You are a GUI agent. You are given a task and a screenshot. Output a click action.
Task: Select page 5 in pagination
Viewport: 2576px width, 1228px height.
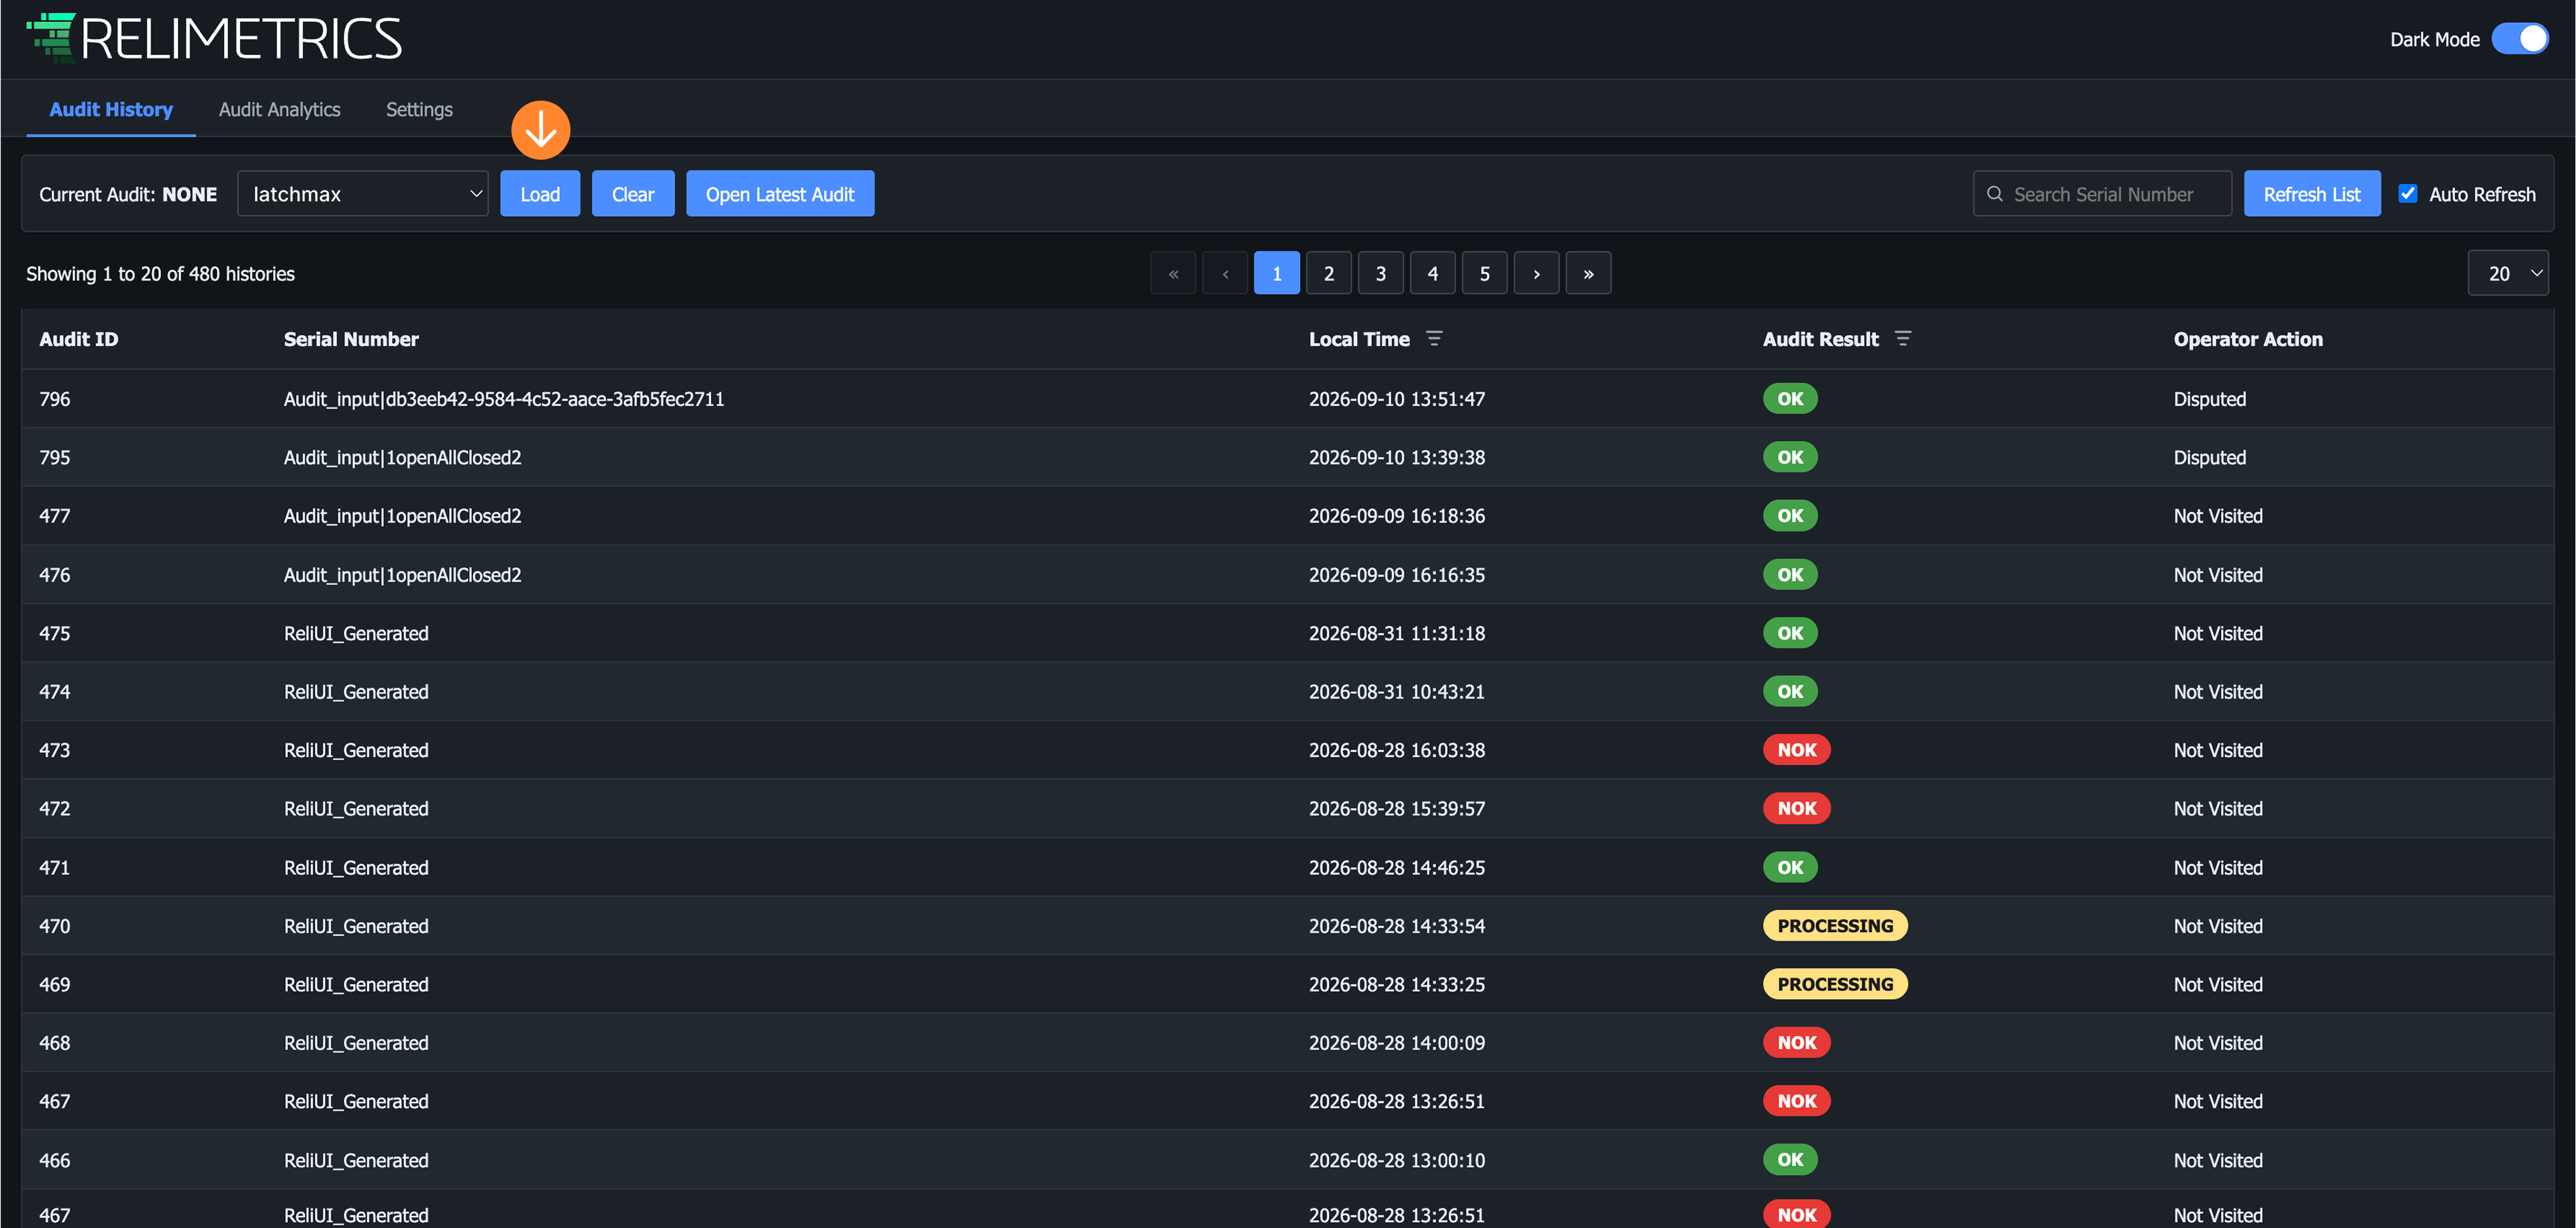tap(1485, 273)
